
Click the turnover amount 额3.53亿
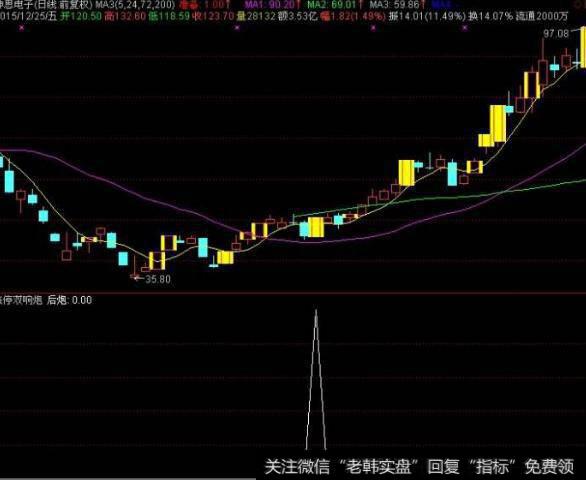[x=297, y=16]
